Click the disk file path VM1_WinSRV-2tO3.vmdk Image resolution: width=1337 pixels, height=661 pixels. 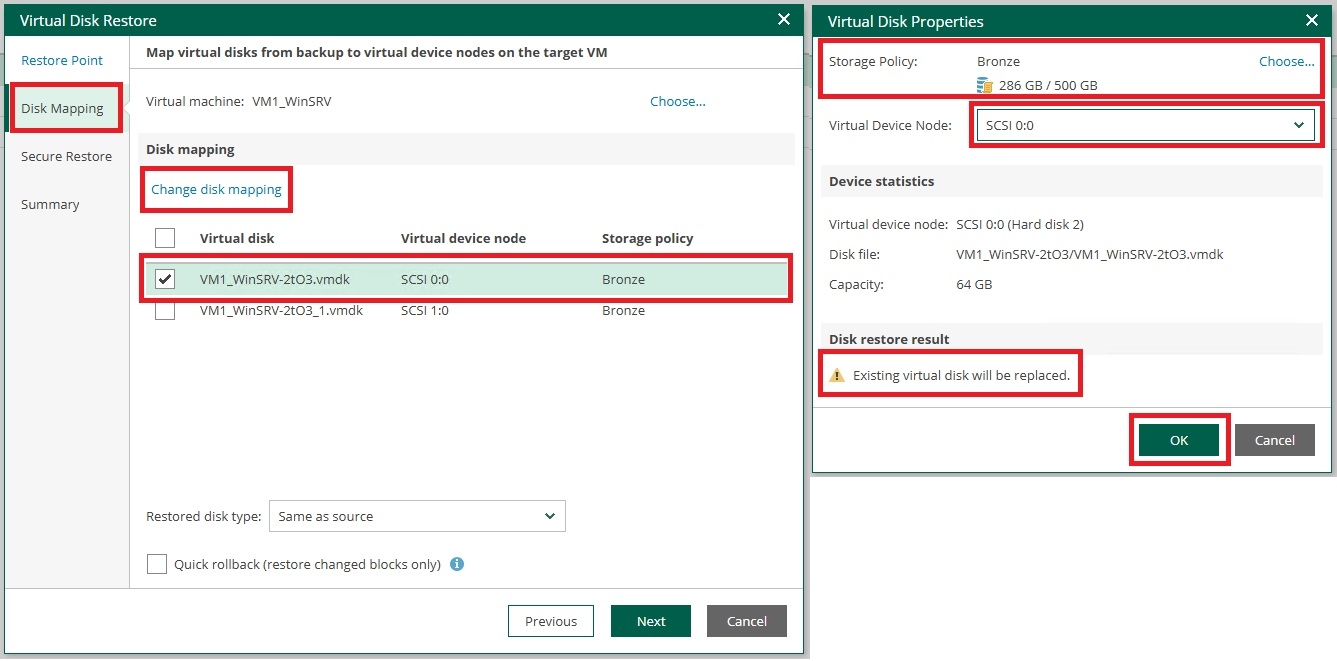tap(1090, 254)
